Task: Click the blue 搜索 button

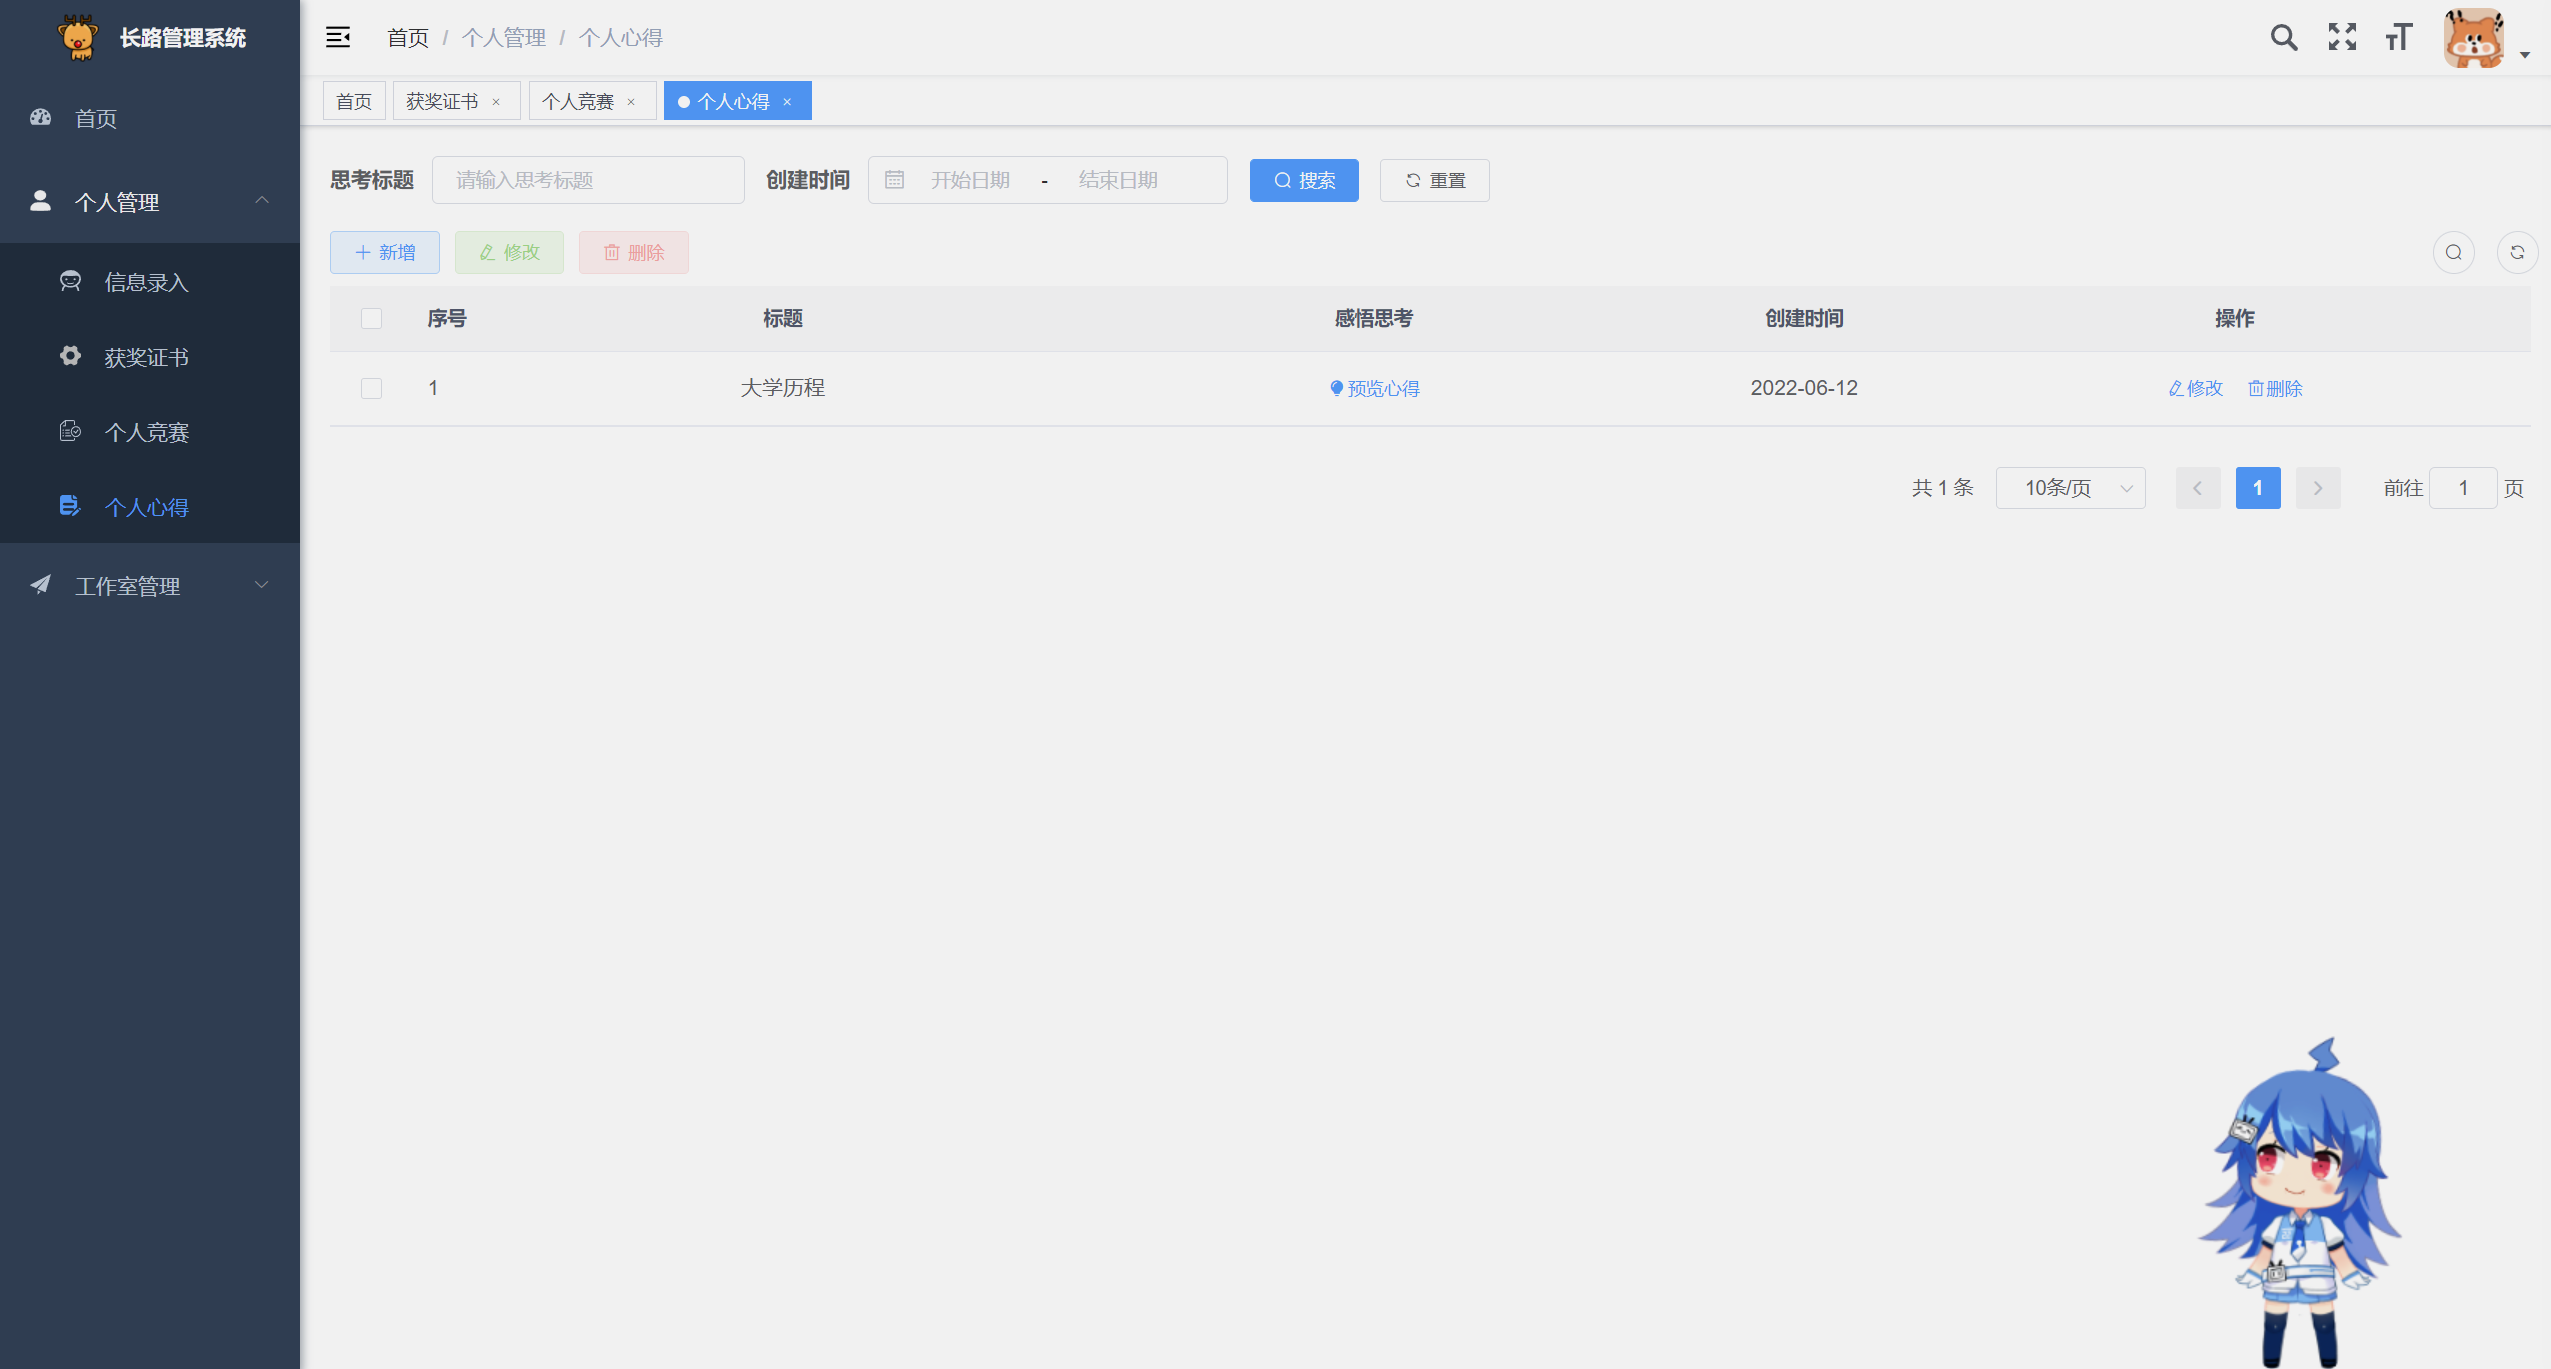Action: (1303, 180)
